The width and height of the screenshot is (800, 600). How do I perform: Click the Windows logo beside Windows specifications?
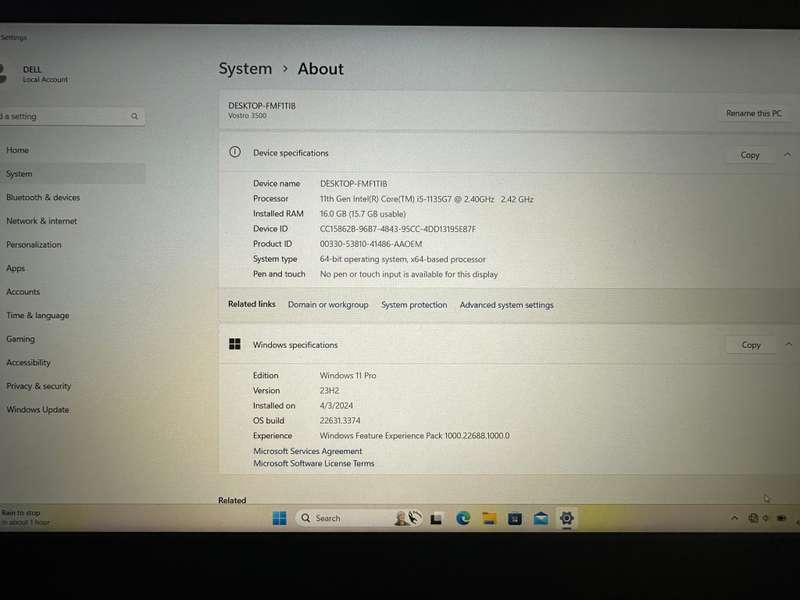point(235,344)
